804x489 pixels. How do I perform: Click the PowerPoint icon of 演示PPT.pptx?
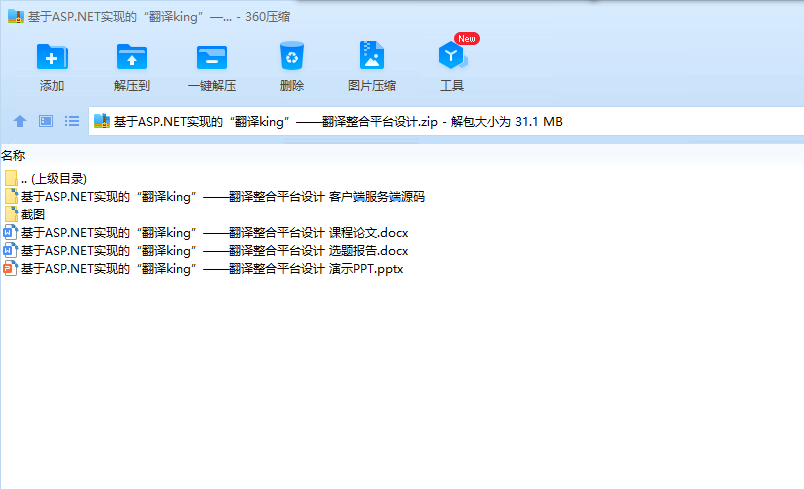[10, 269]
